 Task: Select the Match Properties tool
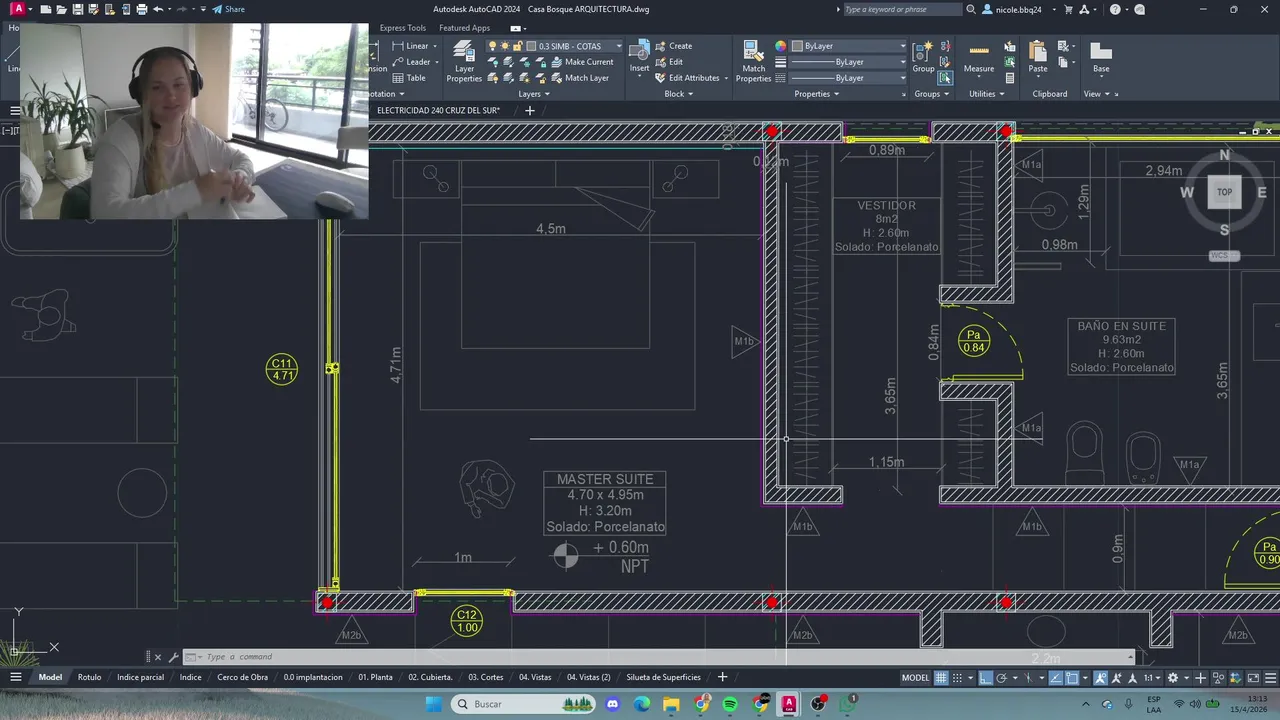tap(753, 61)
